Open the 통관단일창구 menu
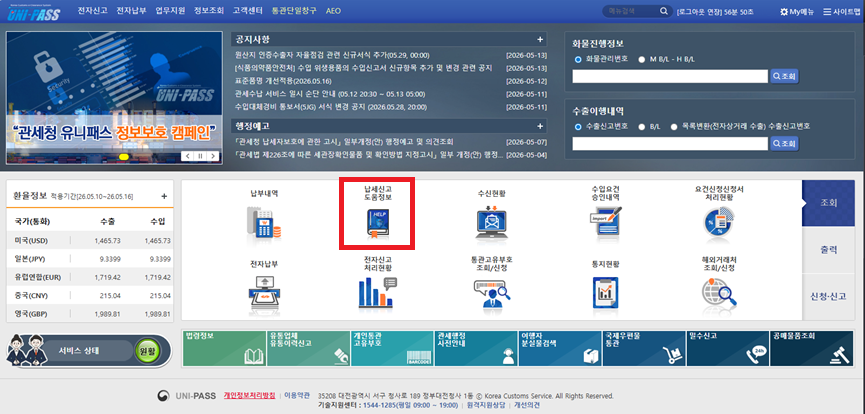865x414 pixels. click(x=295, y=10)
